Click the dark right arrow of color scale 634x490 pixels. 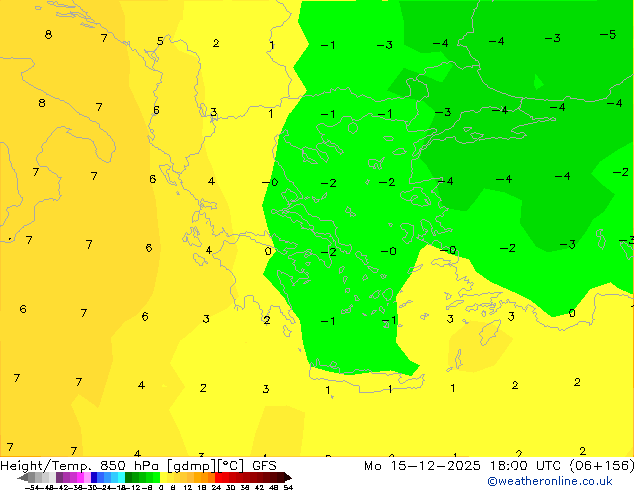pos(287,477)
